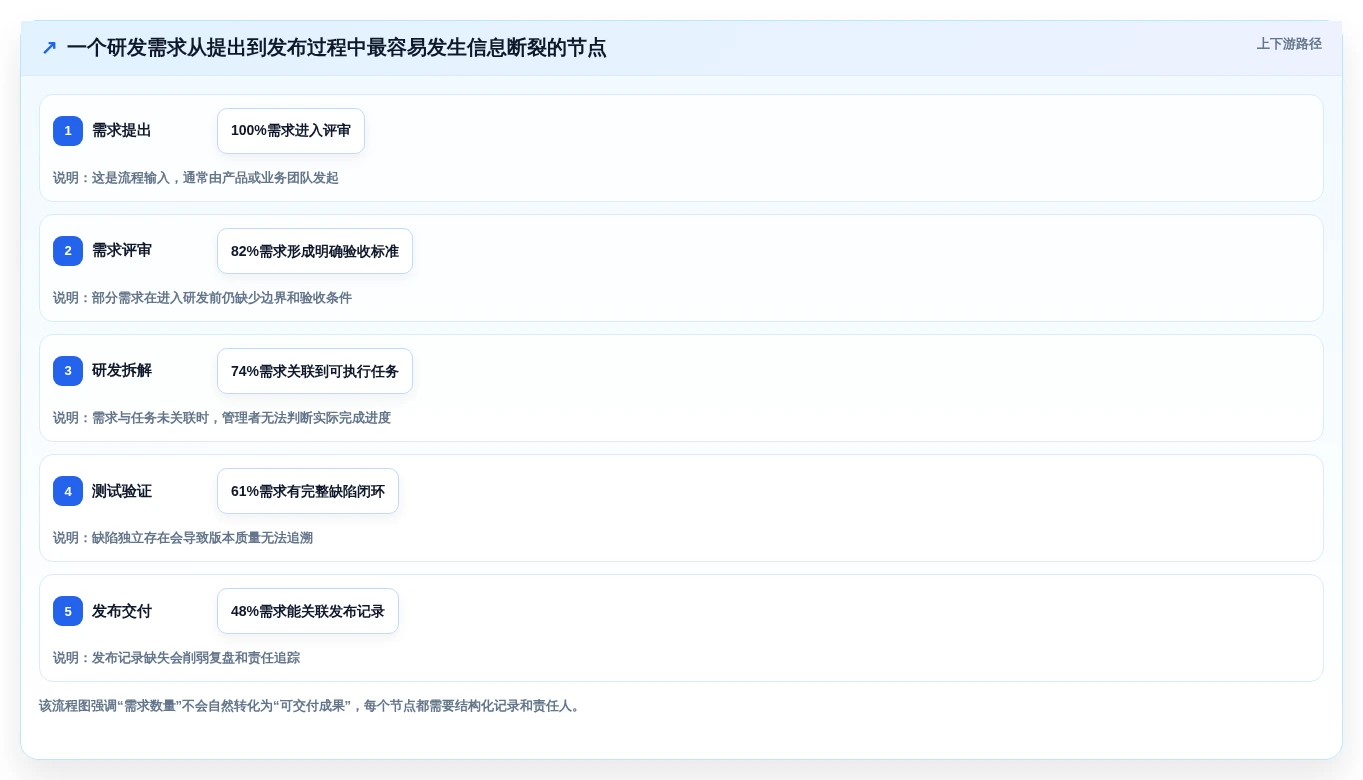This screenshot has width=1363, height=780.
Task: Click the note 说明：这是流程输入，通常由产品或业务团队发起
Action: coord(196,178)
